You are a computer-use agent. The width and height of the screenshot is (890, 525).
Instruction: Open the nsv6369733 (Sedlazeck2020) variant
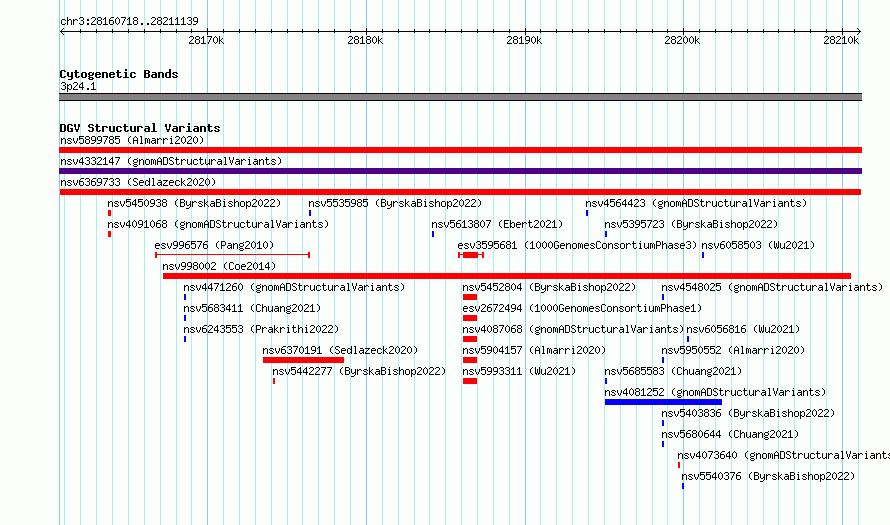click(x=138, y=182)
